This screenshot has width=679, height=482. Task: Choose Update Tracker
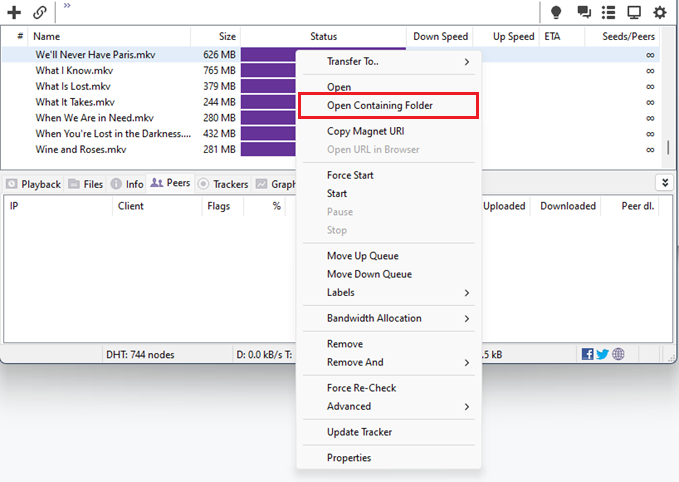point(389,432)
